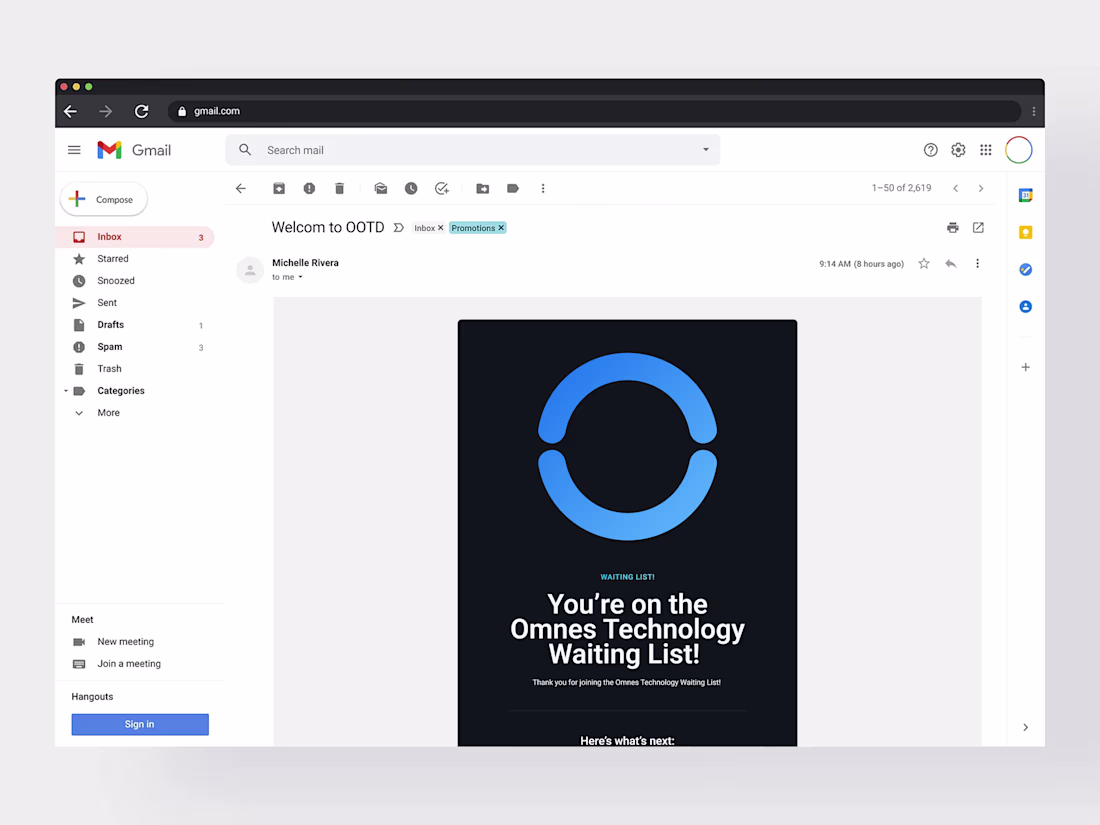Compose a new email
The height and width of the screenshot is (825, 1100).
click(x=104, y=200)
